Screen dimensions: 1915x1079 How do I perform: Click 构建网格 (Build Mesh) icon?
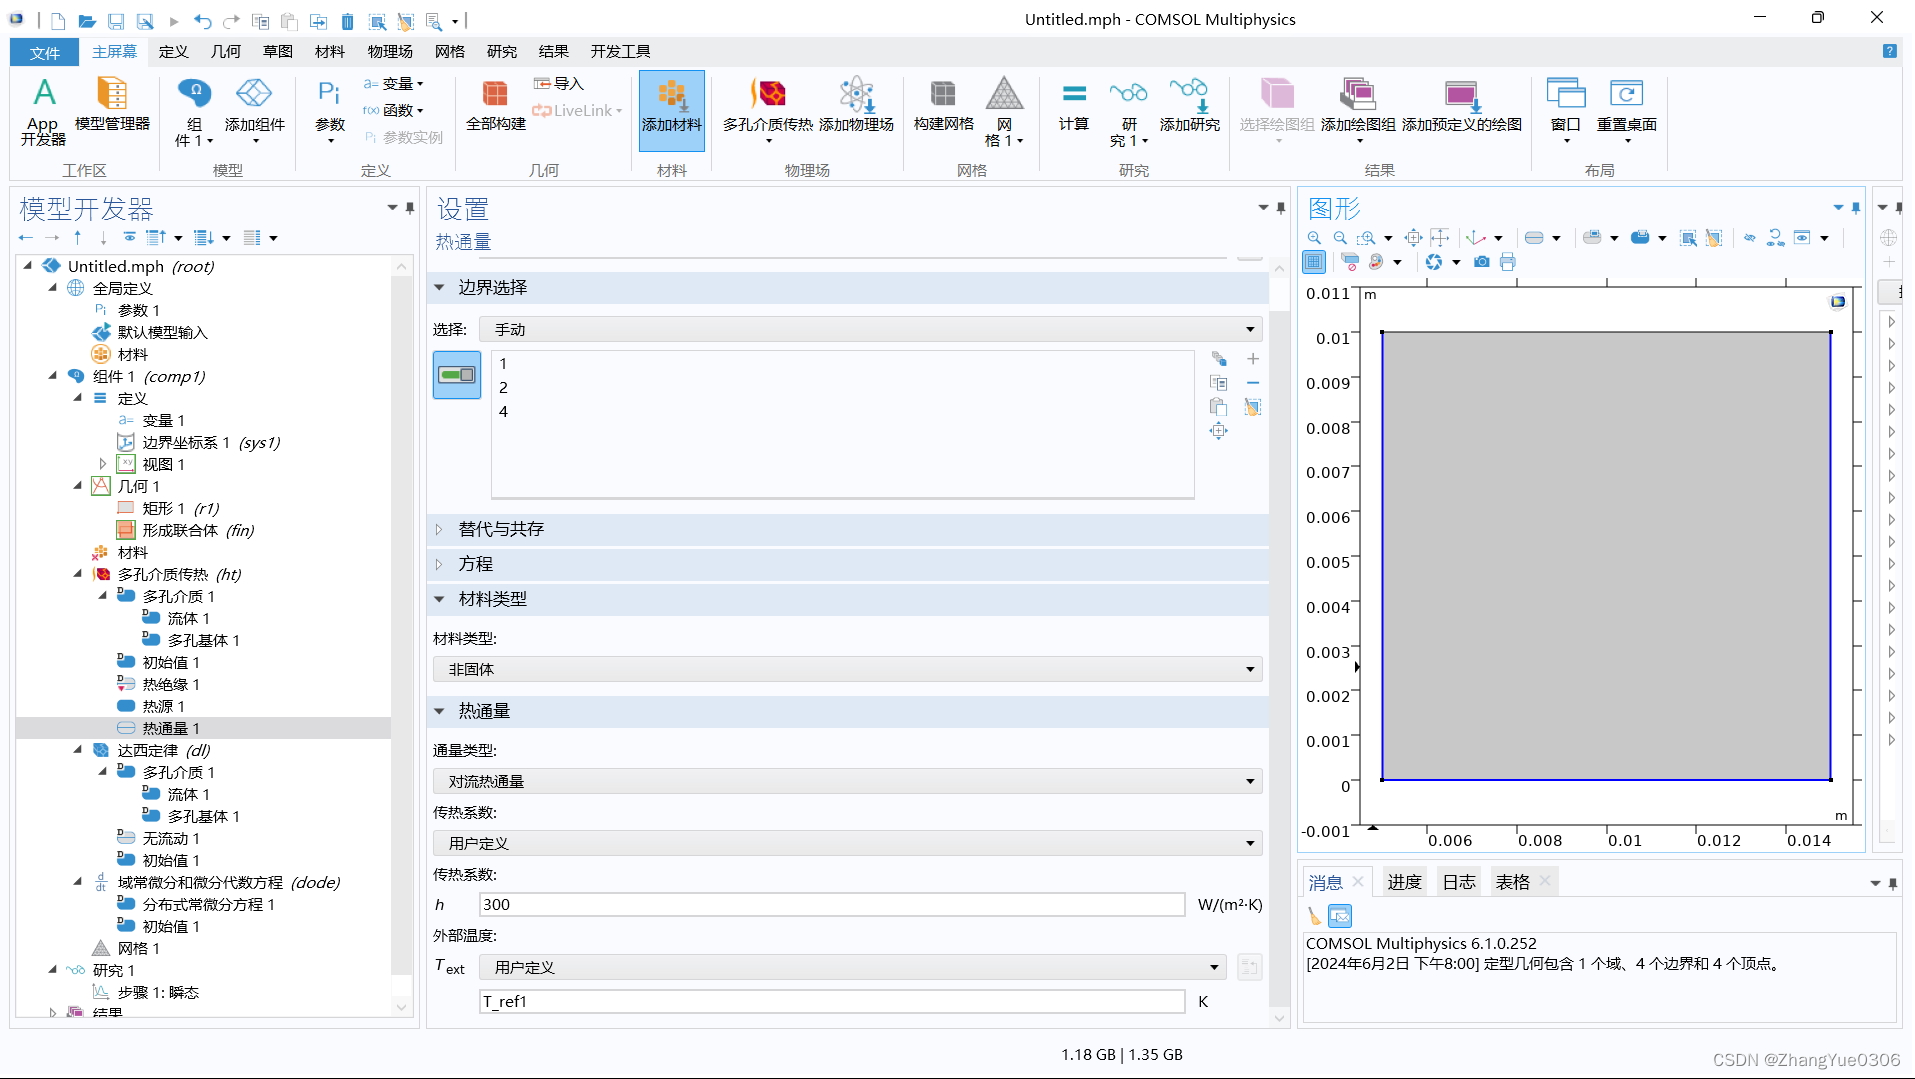(943, 104)
